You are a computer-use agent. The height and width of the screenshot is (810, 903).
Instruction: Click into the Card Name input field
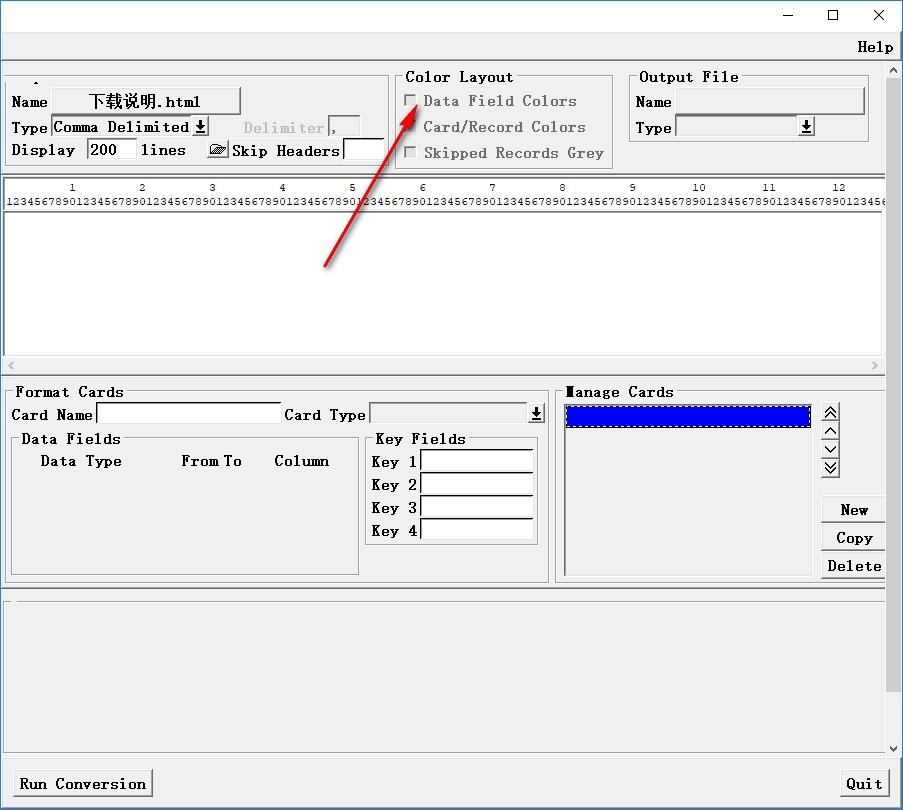click(188, 414)
